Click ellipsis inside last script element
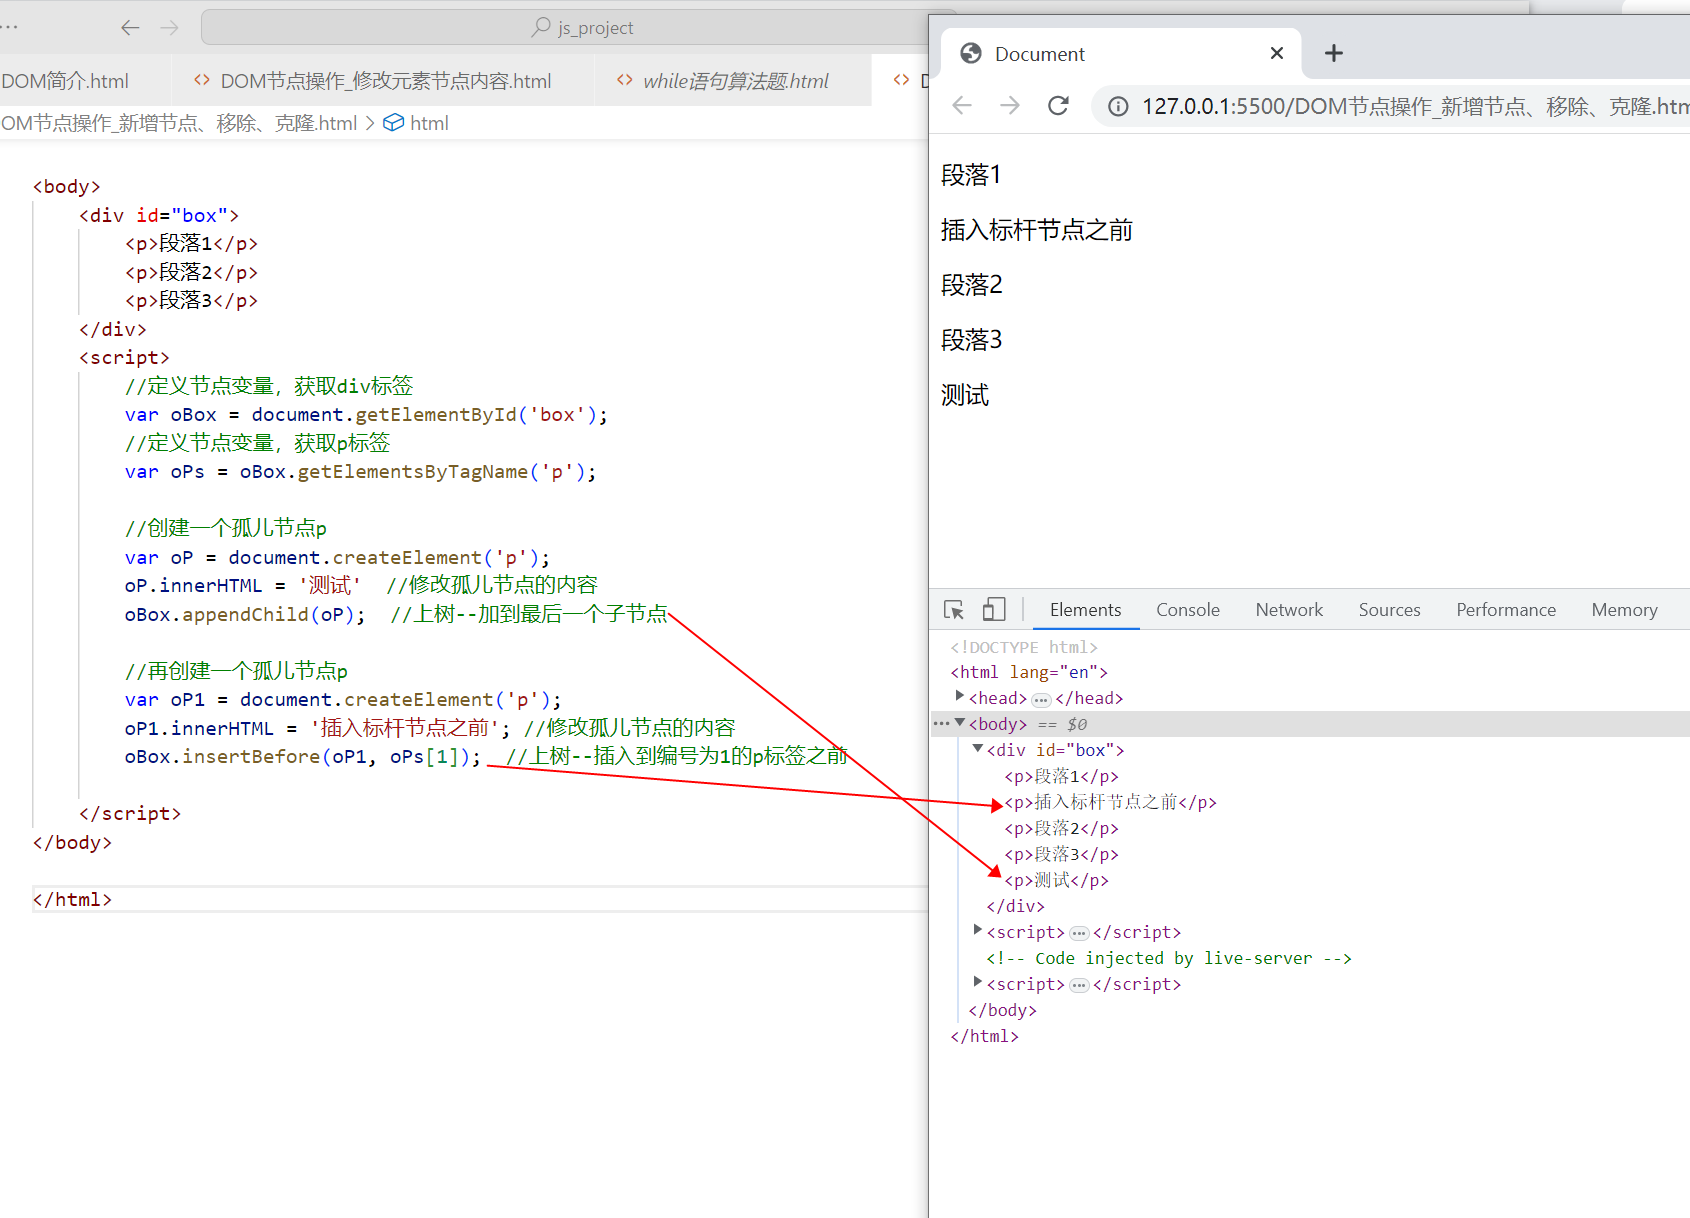Image resolution: width=1690 pixels, height=1218 pixels. tap(1079, 985)
